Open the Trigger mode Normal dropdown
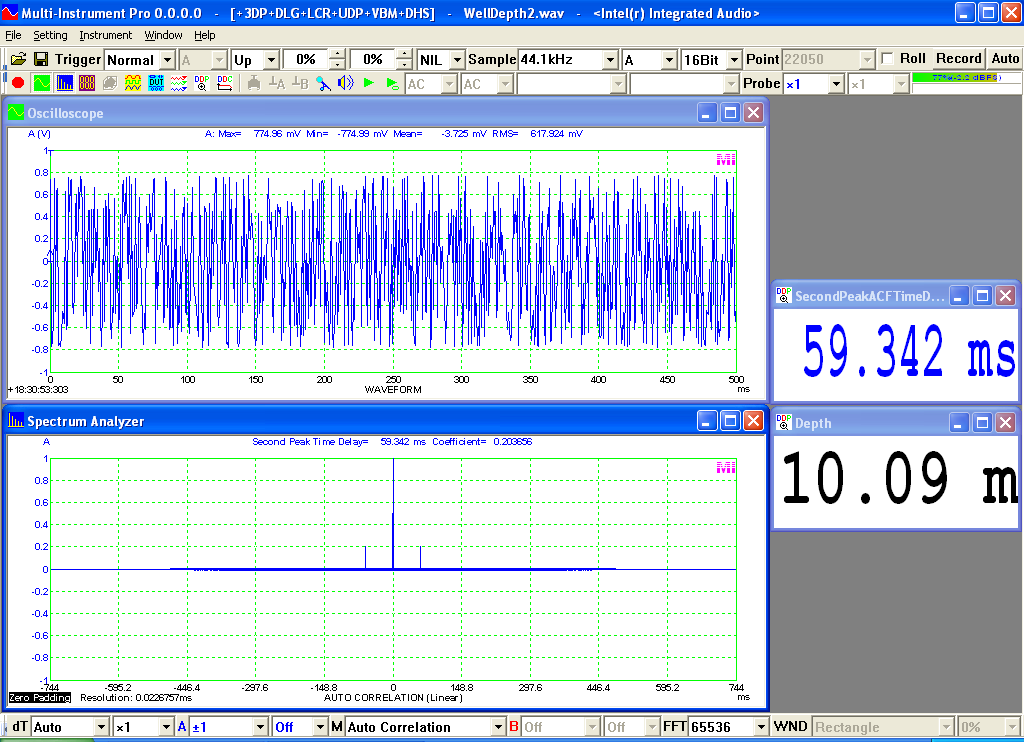1024x742 pixels. 168,60
